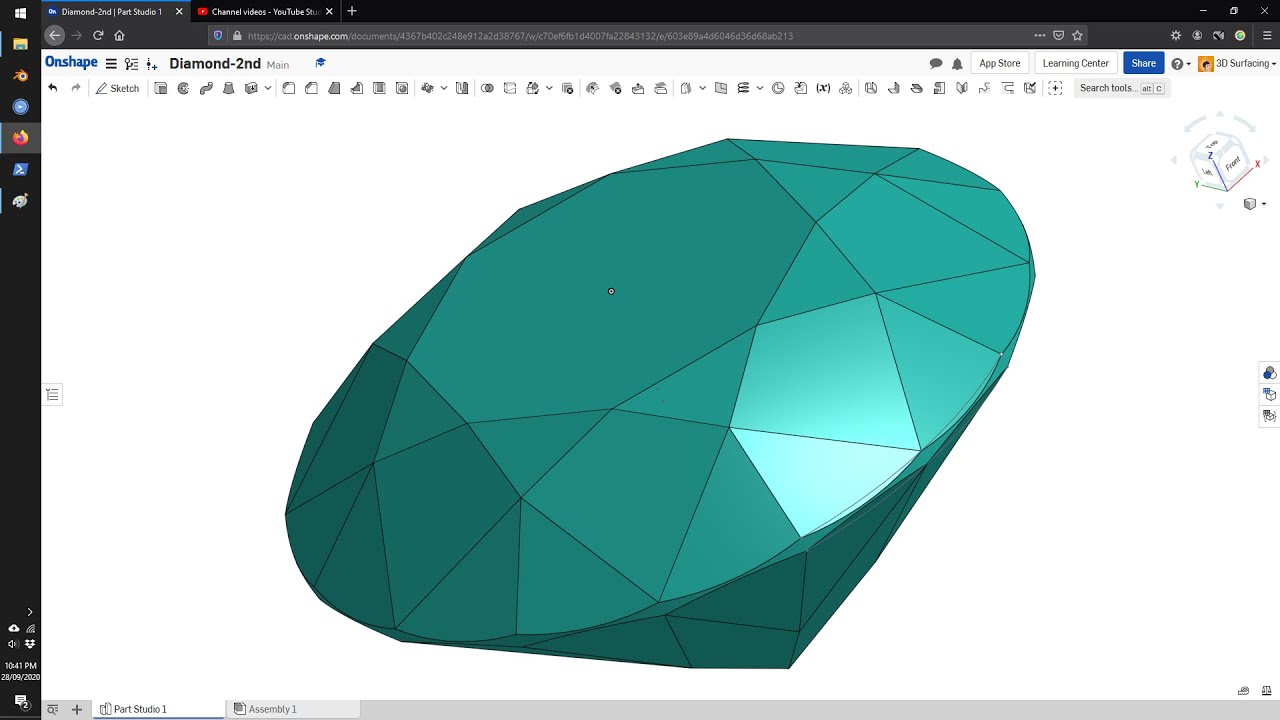Viewport: 1280px width, 720px height.
Task: Select the Linear pattern tool
Action: 427,88
